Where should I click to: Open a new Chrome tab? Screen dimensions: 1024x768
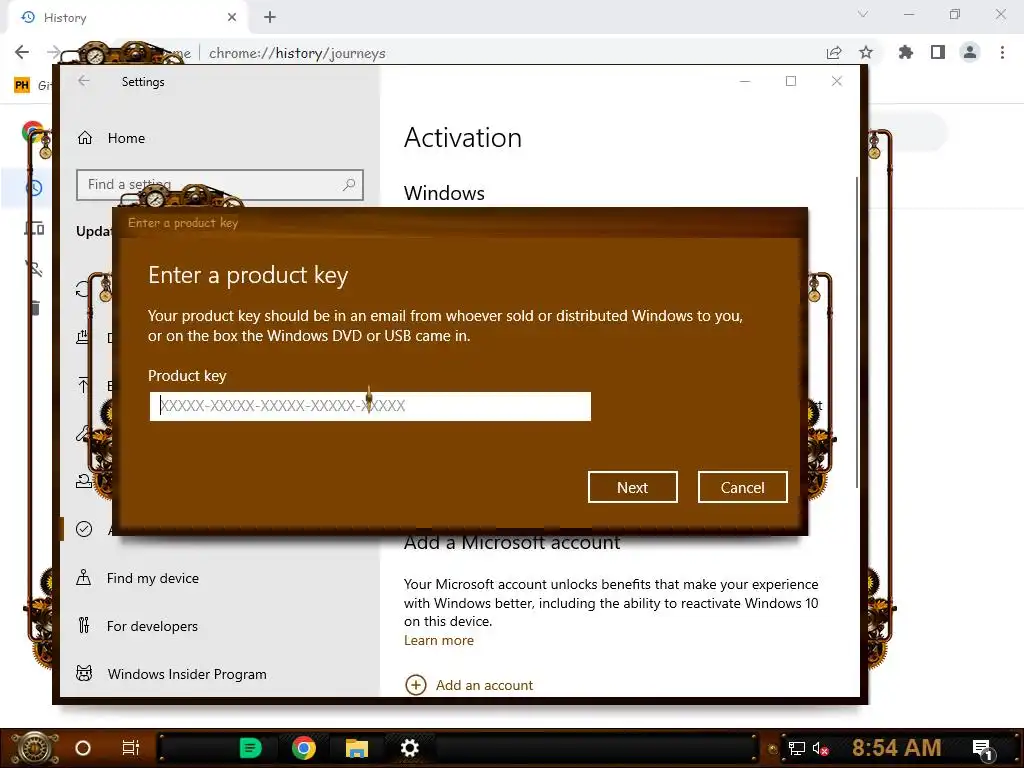click(270, 17)
